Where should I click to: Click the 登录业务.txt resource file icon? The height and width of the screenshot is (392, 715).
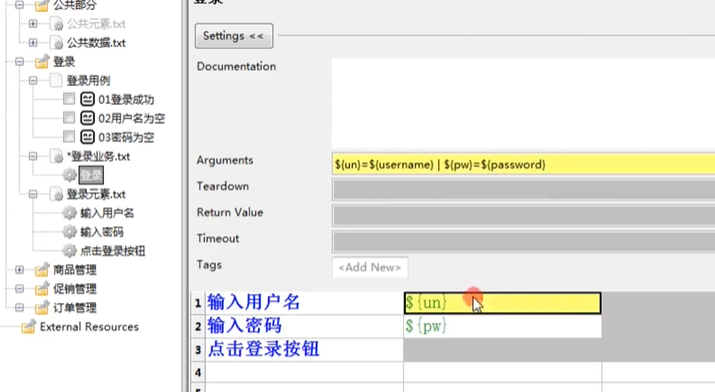(57, 157)
